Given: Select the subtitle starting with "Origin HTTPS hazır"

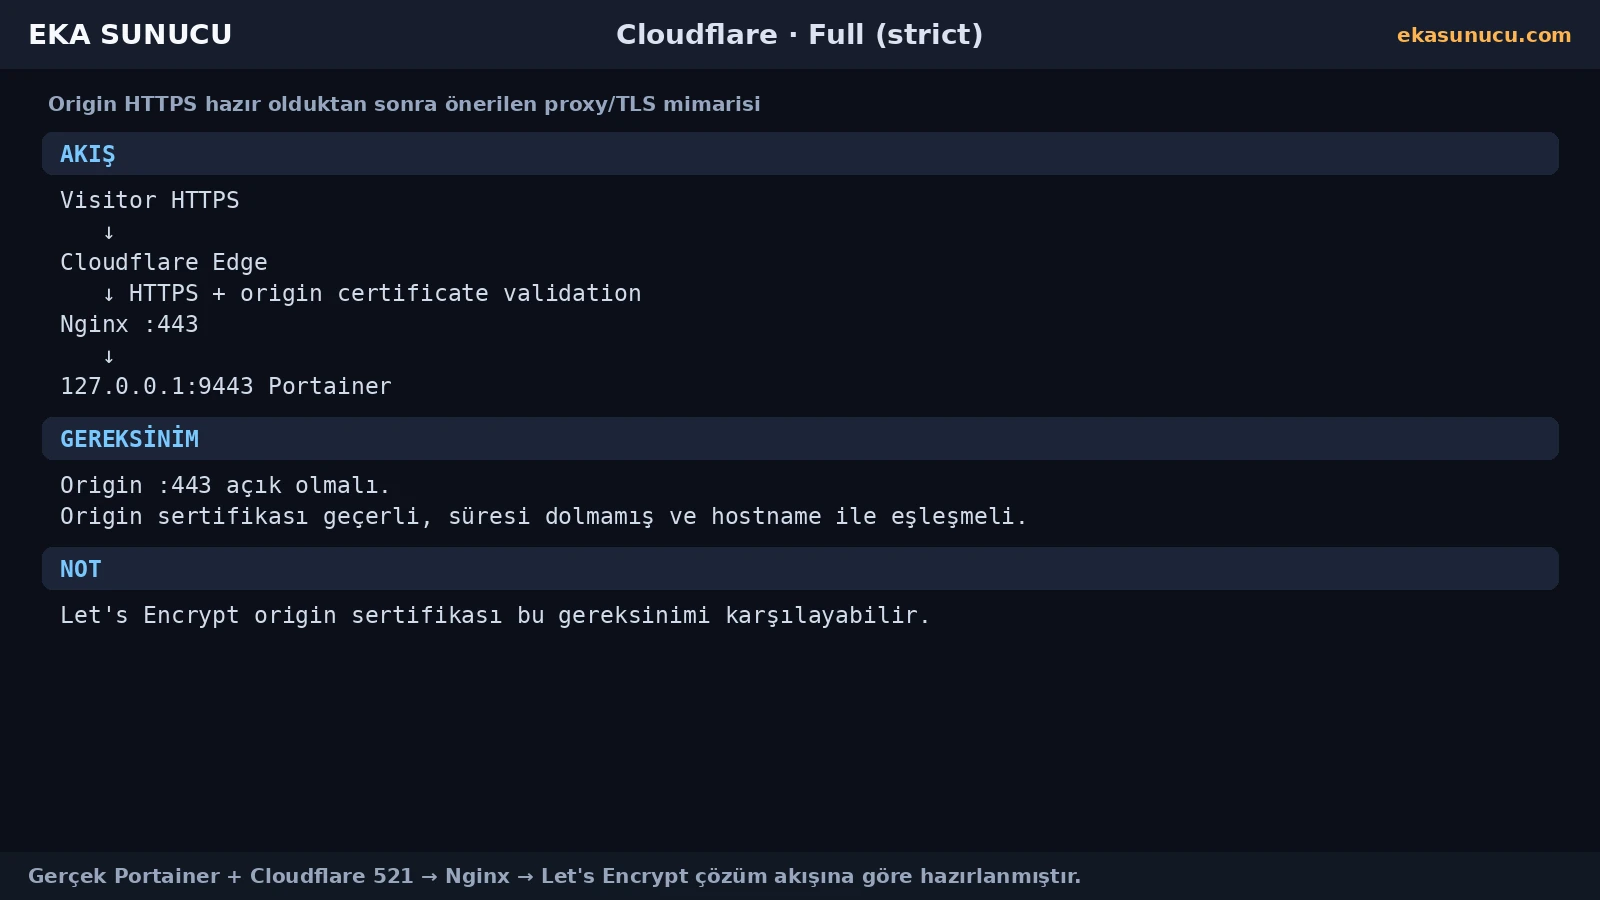Looking at the screenshot, I should 404,104.
